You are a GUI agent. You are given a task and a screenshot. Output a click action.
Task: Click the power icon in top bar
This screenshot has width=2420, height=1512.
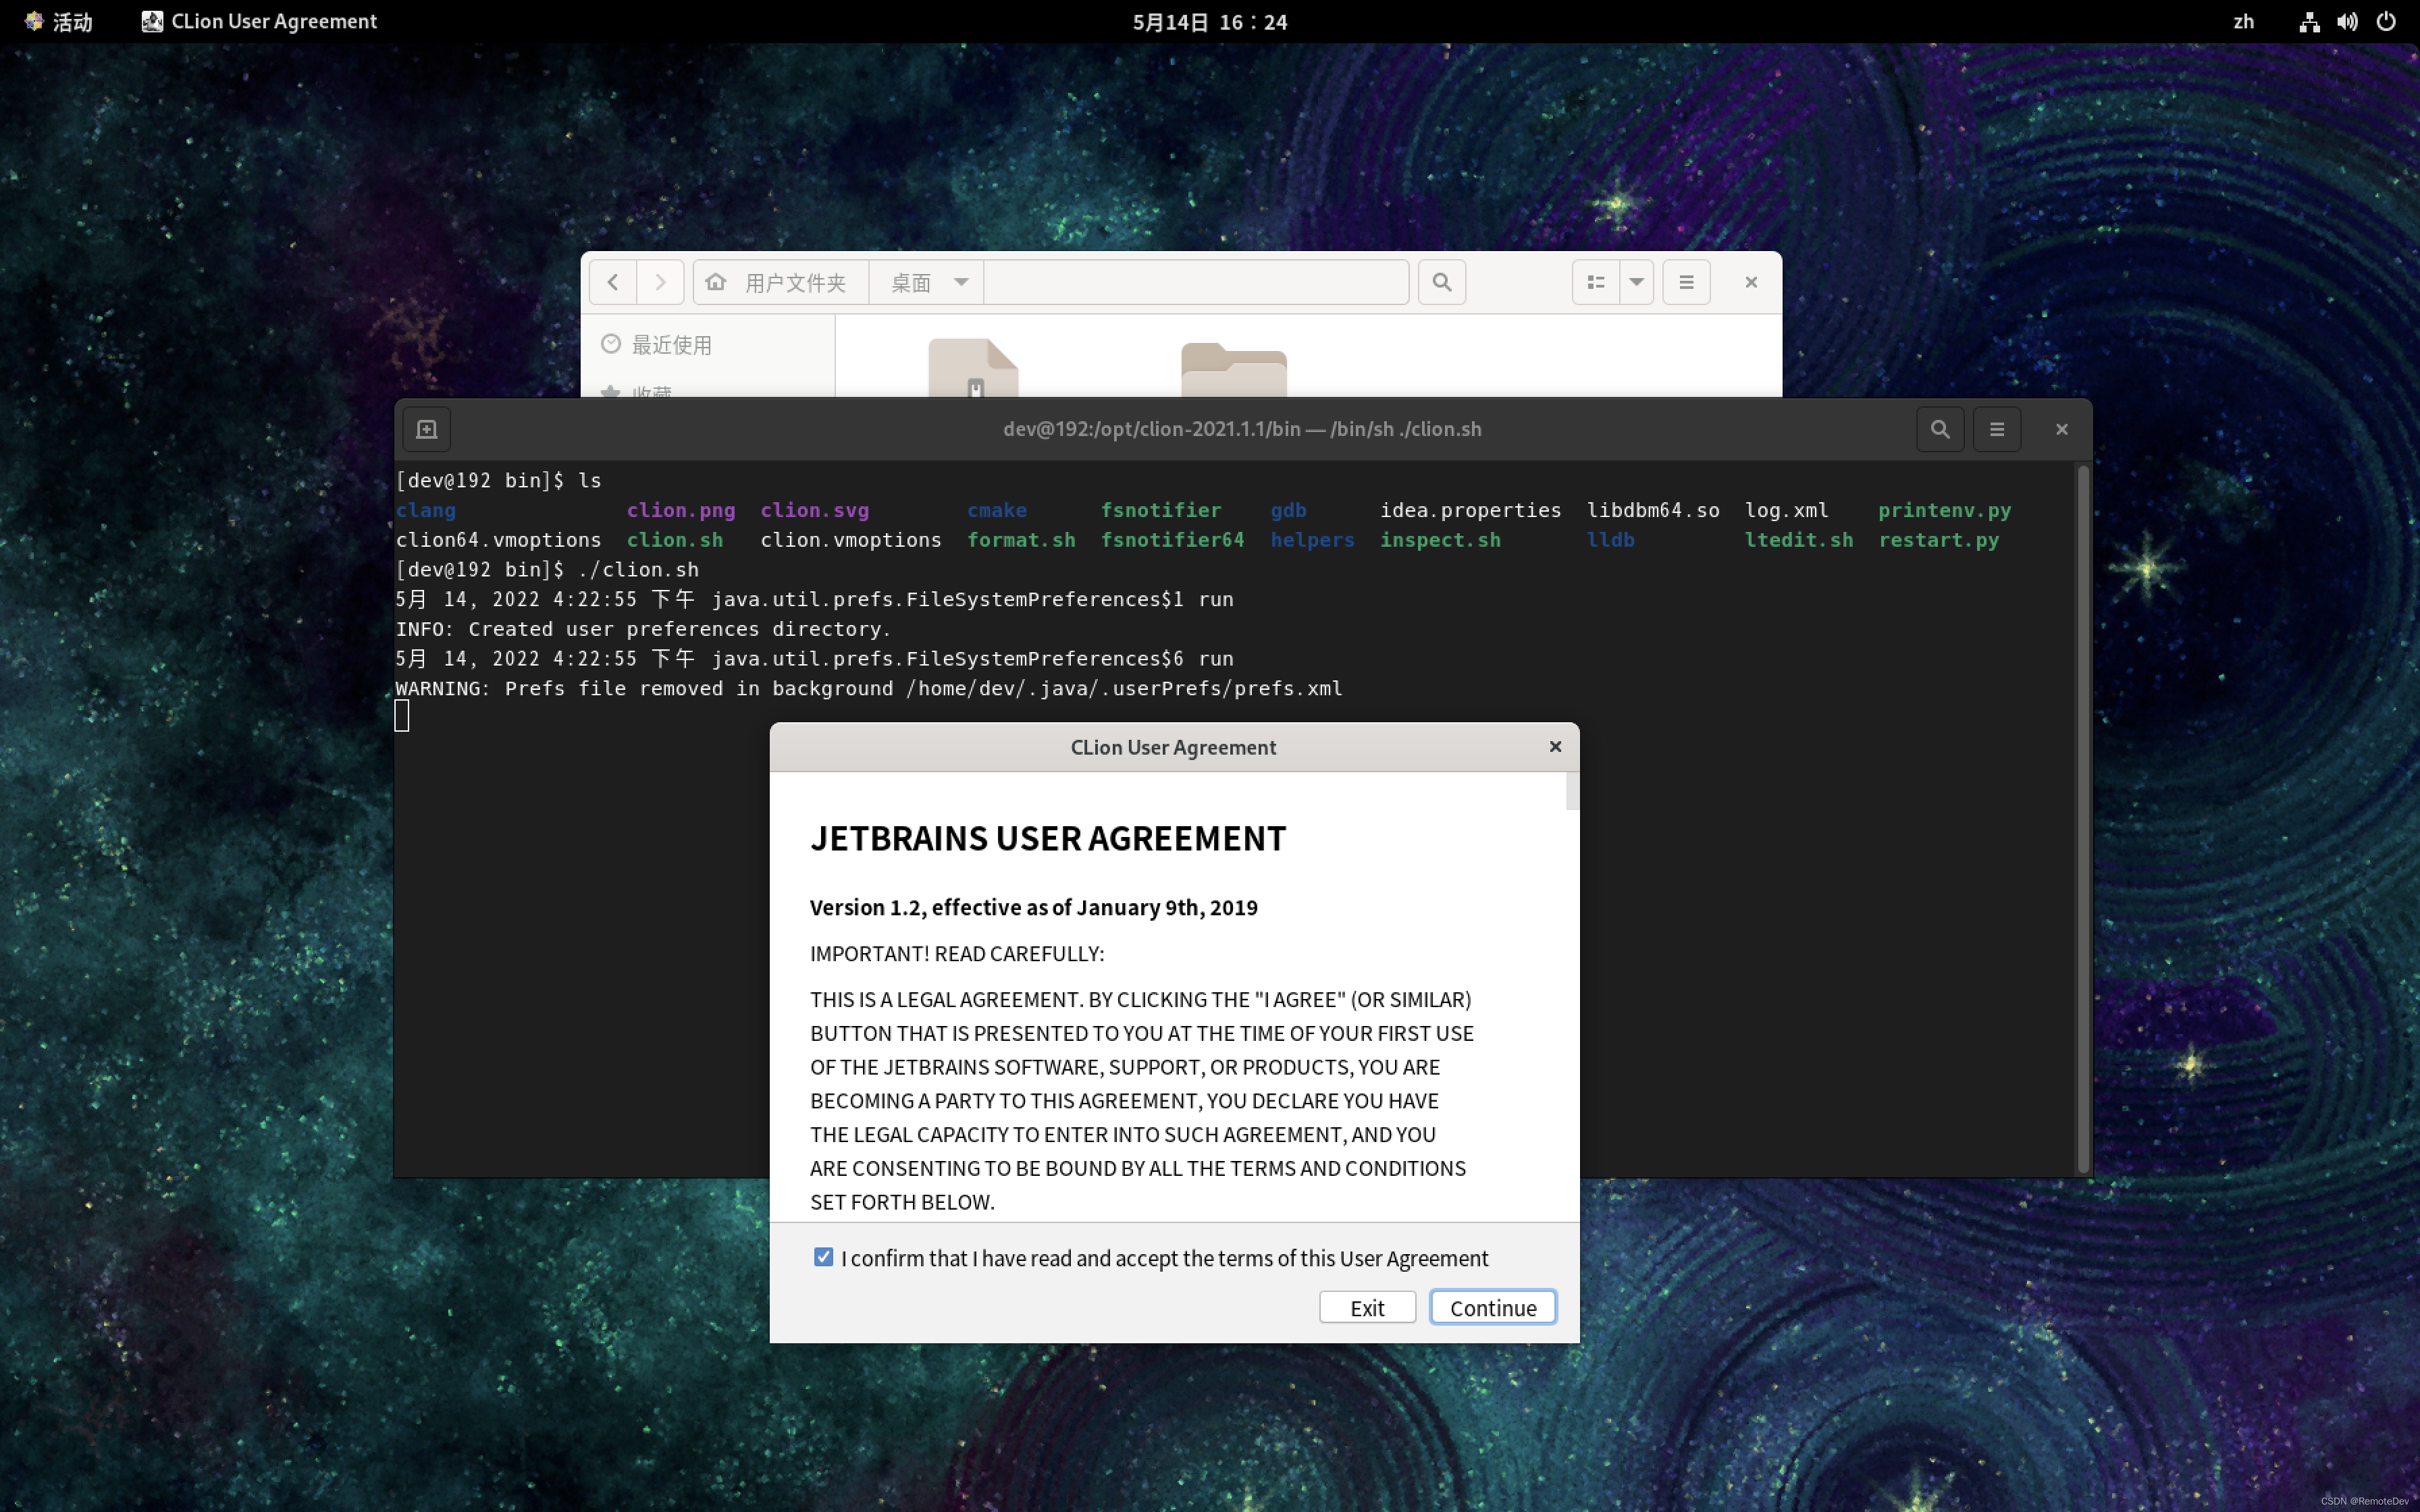pos(2386,21)
